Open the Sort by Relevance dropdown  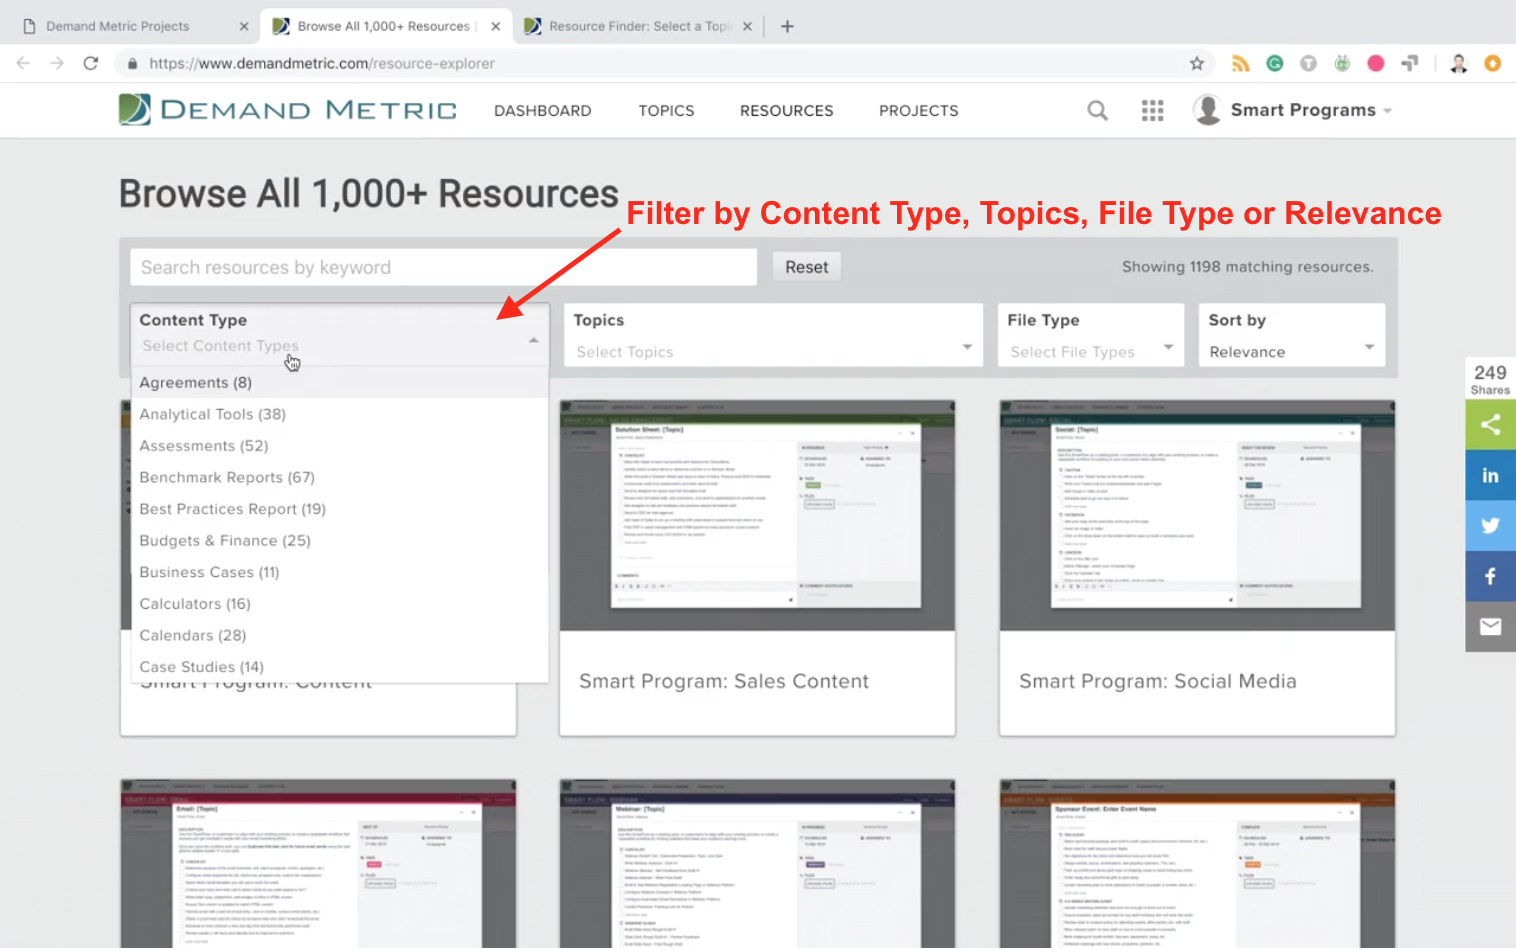click(x=1292, y=335)
